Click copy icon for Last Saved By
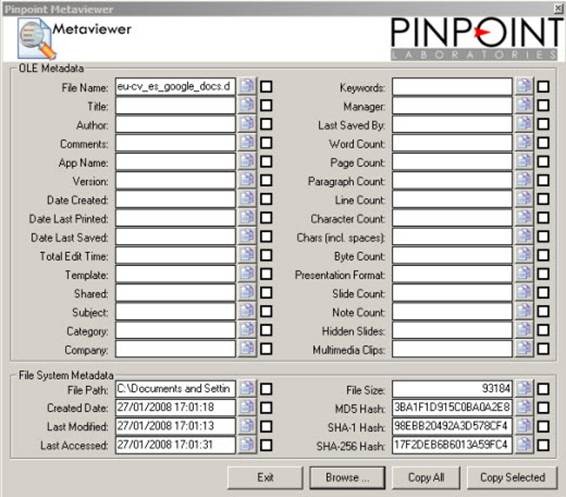566x497 pixels. [524, 124]
